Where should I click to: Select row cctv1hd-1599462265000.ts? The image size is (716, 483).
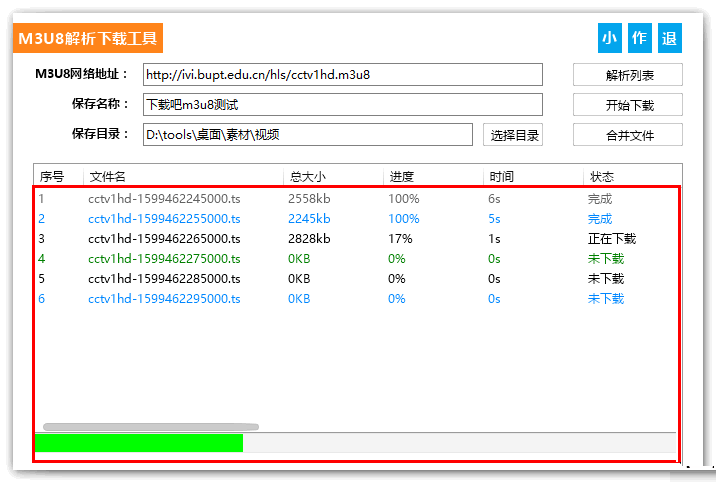click(x=356, y=239)
